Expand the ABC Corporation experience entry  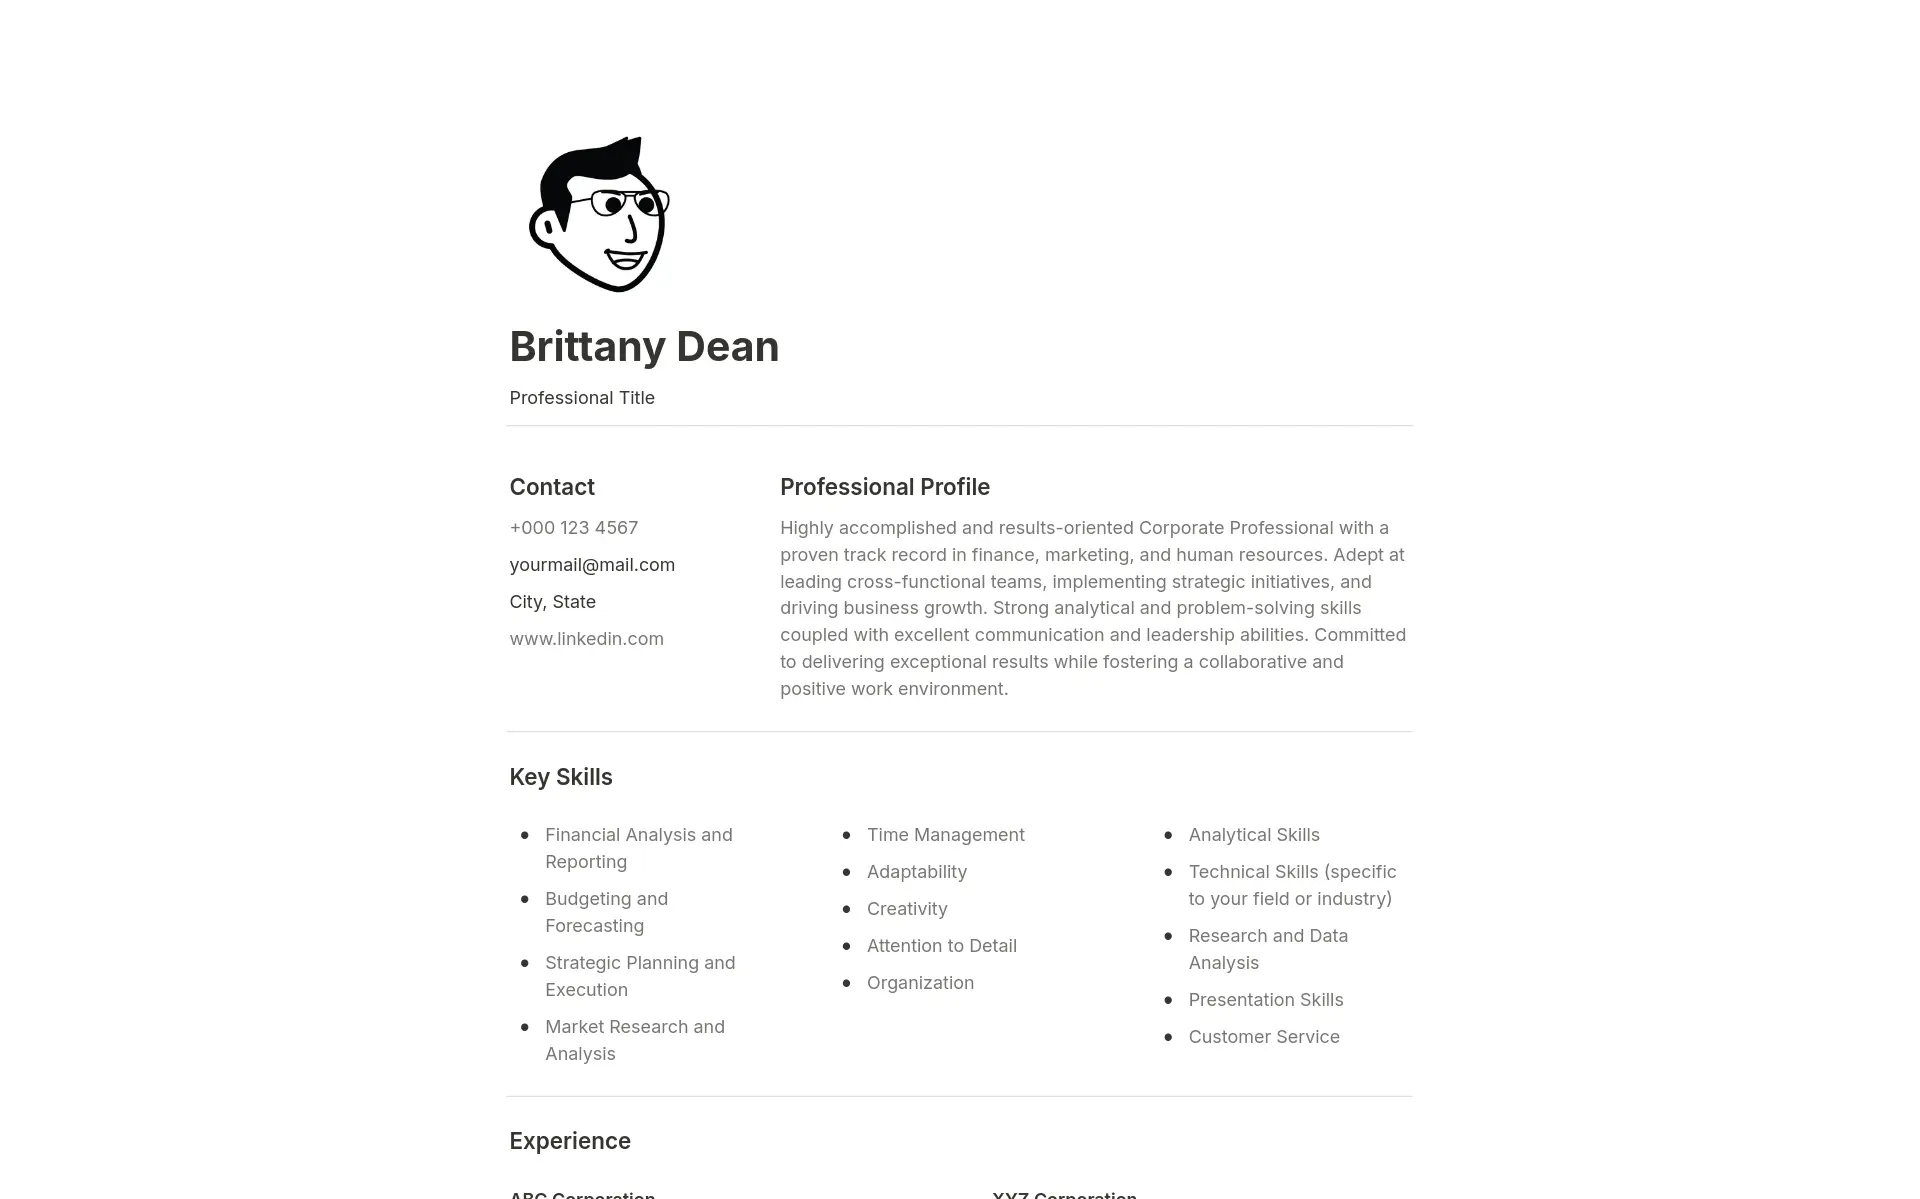point(580,1193)
